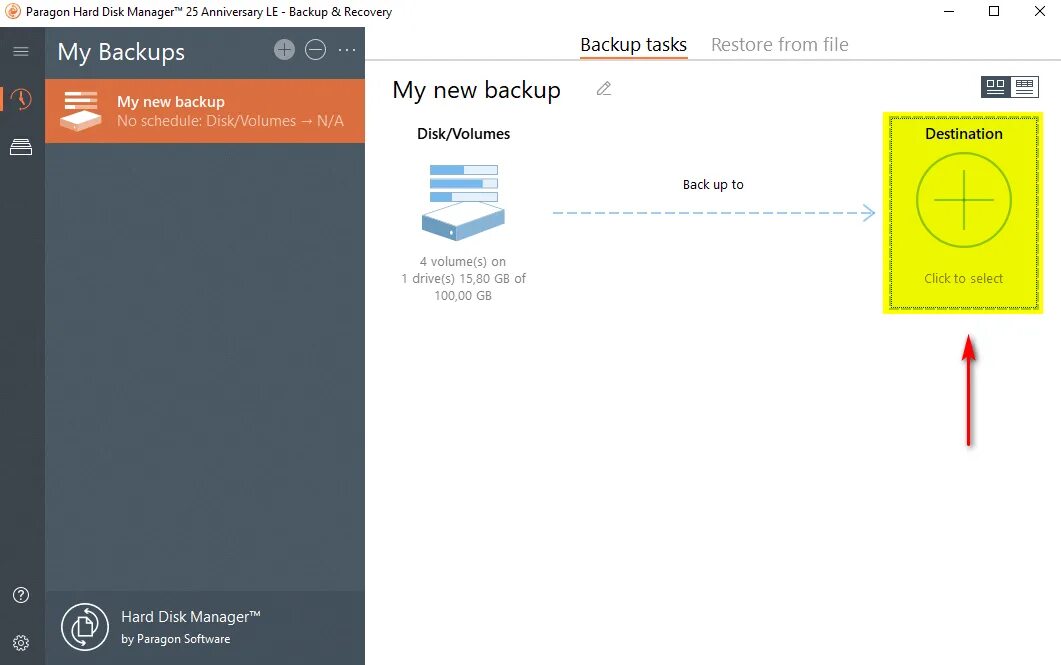1061x665 pixels.
Task: Close the Paragon window
Action: (x=1040, y=12)
